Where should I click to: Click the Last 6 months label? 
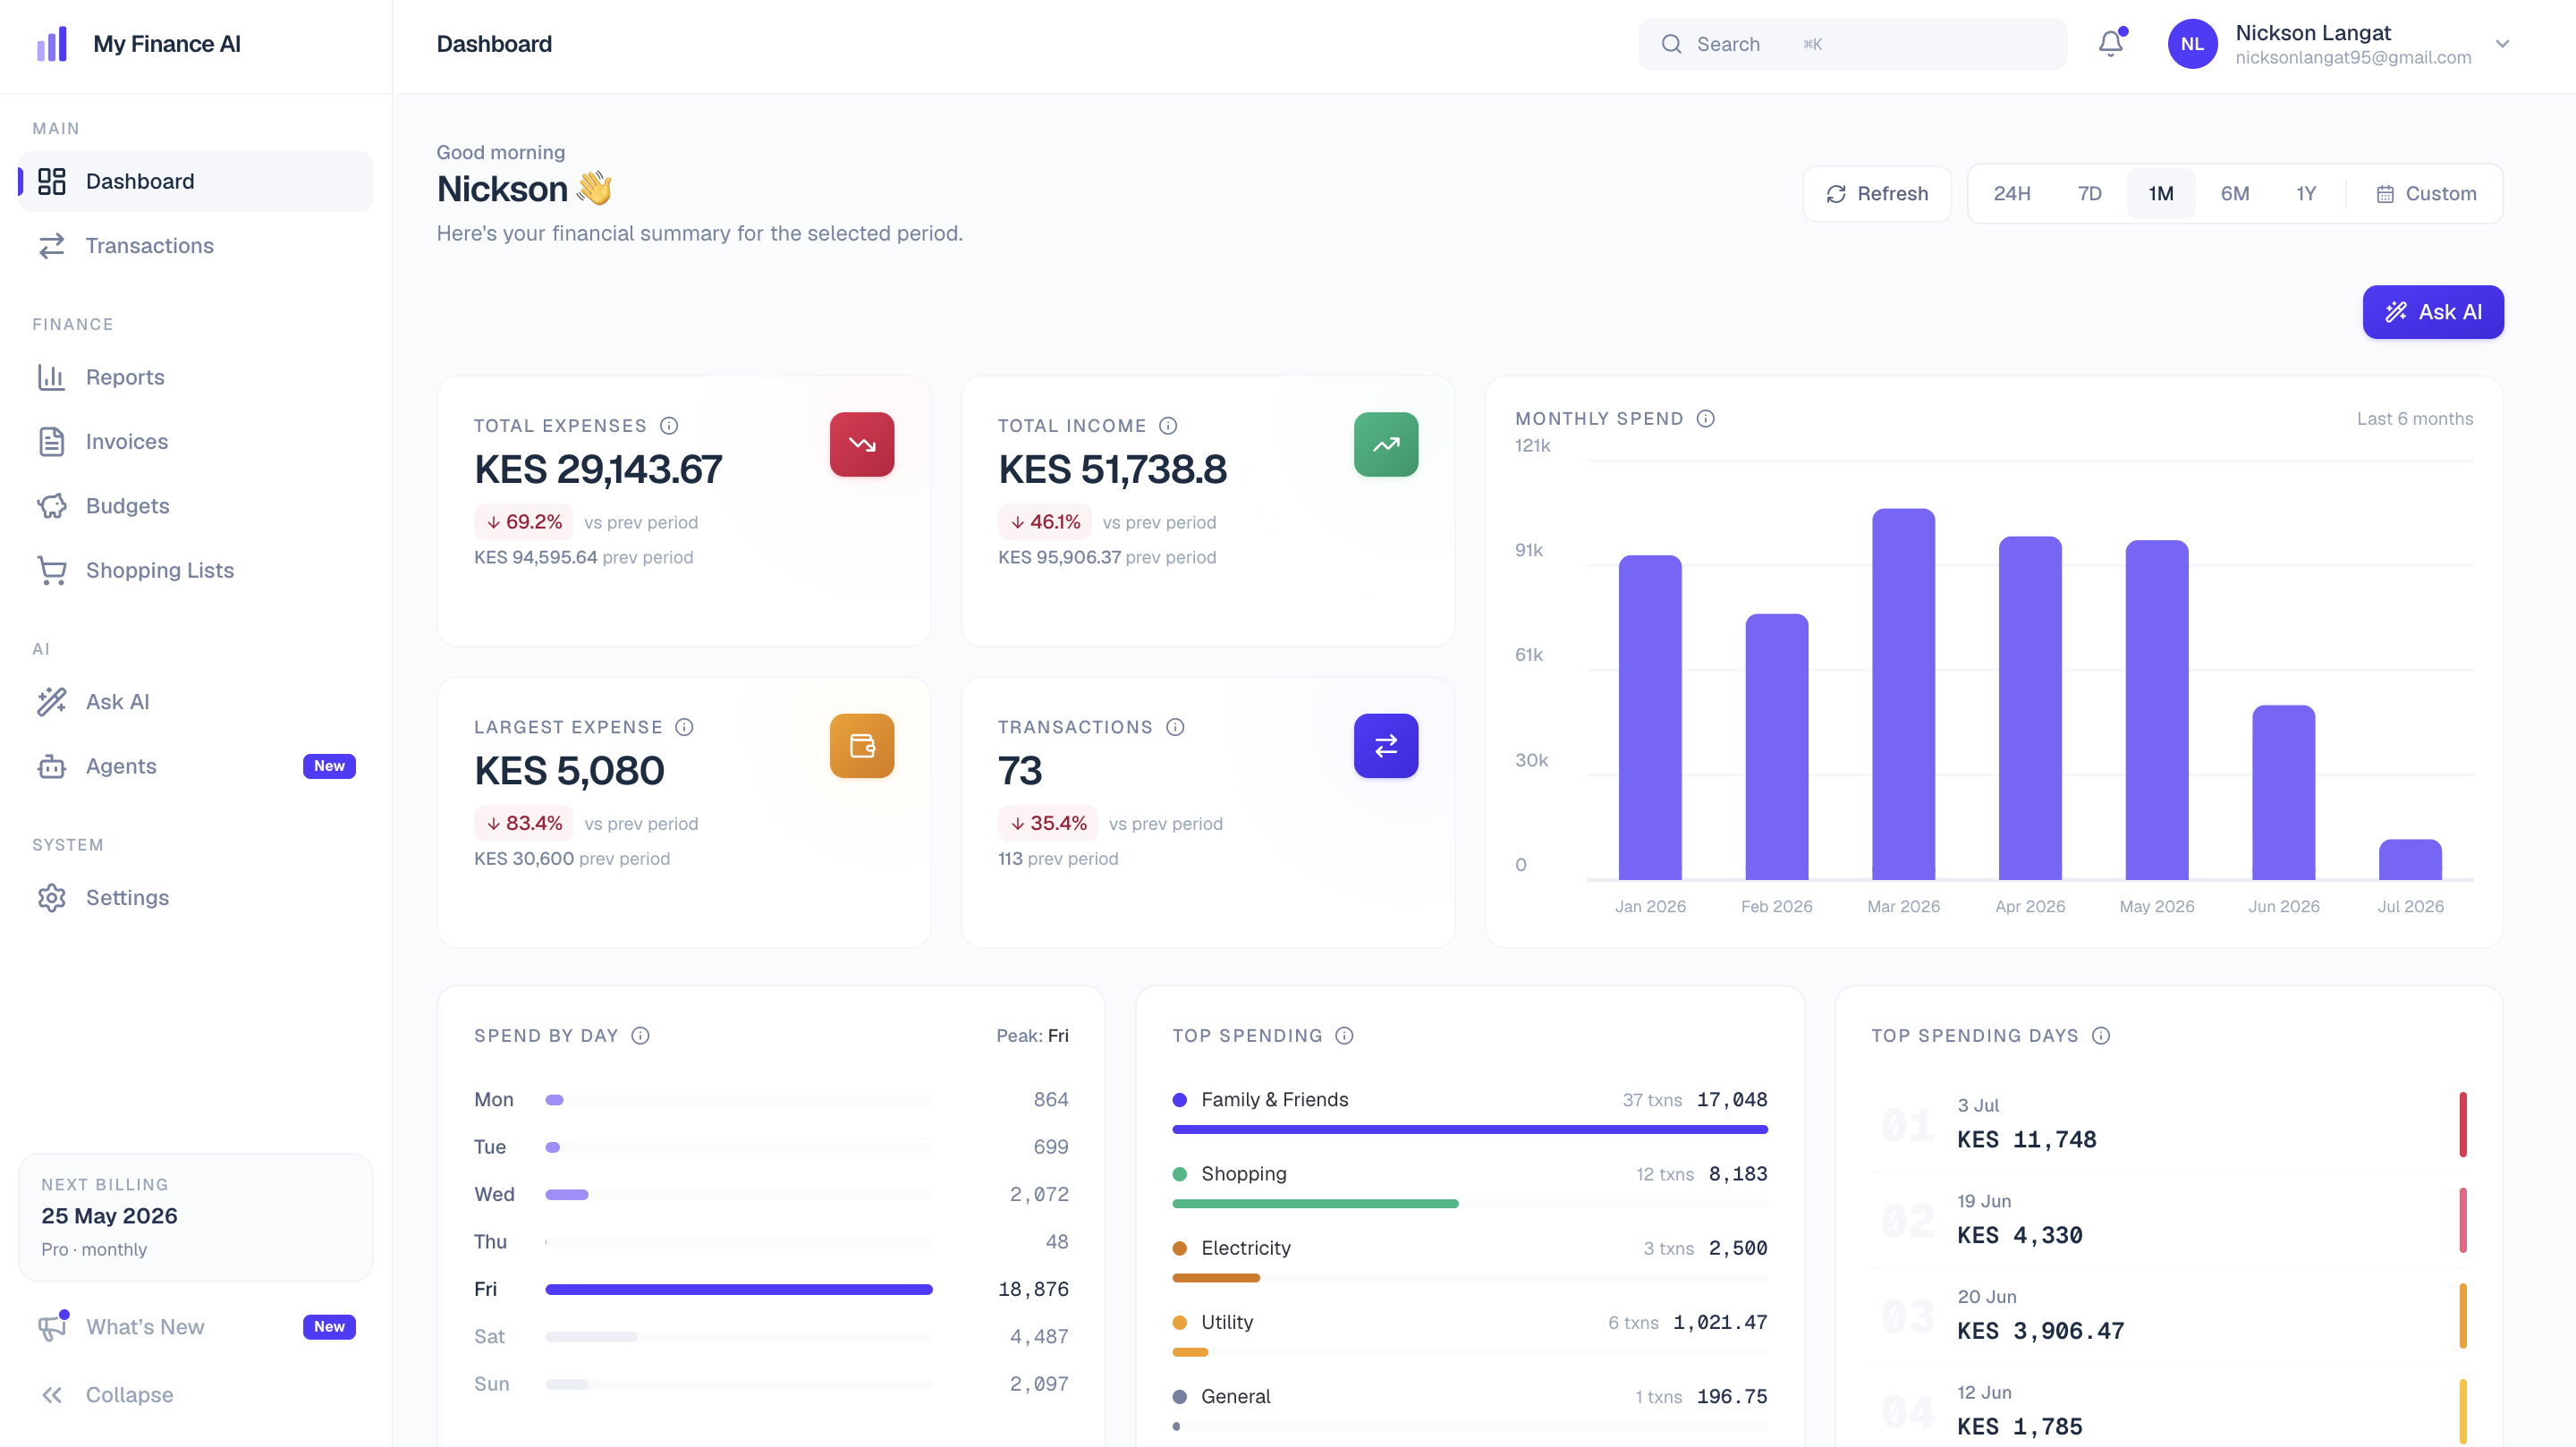(2415, 419)
